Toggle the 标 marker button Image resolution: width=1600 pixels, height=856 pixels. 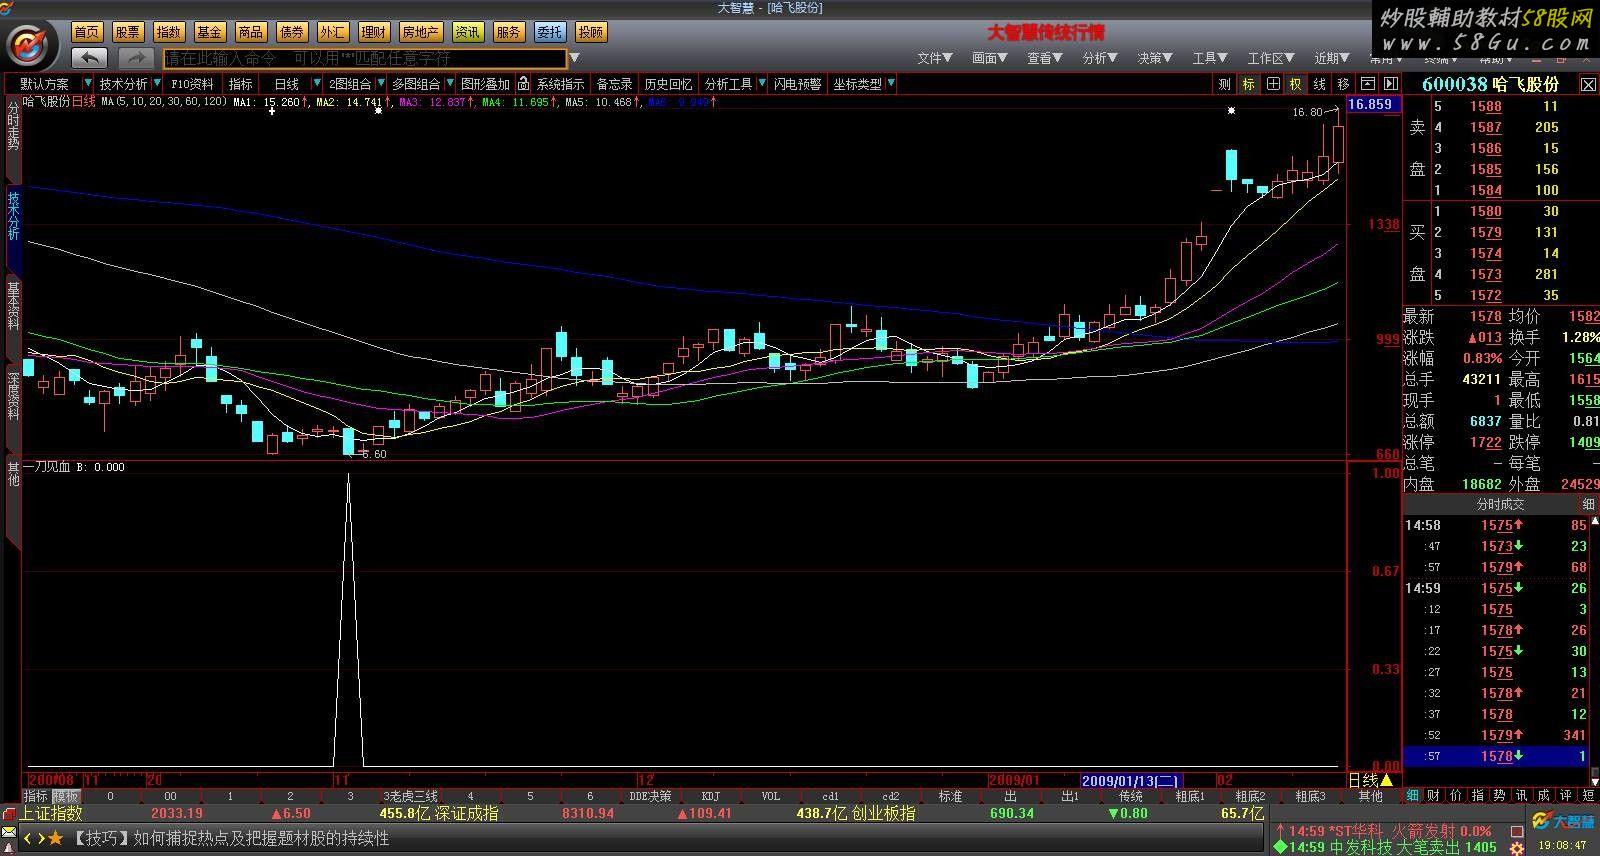(x=1248, y=84)
